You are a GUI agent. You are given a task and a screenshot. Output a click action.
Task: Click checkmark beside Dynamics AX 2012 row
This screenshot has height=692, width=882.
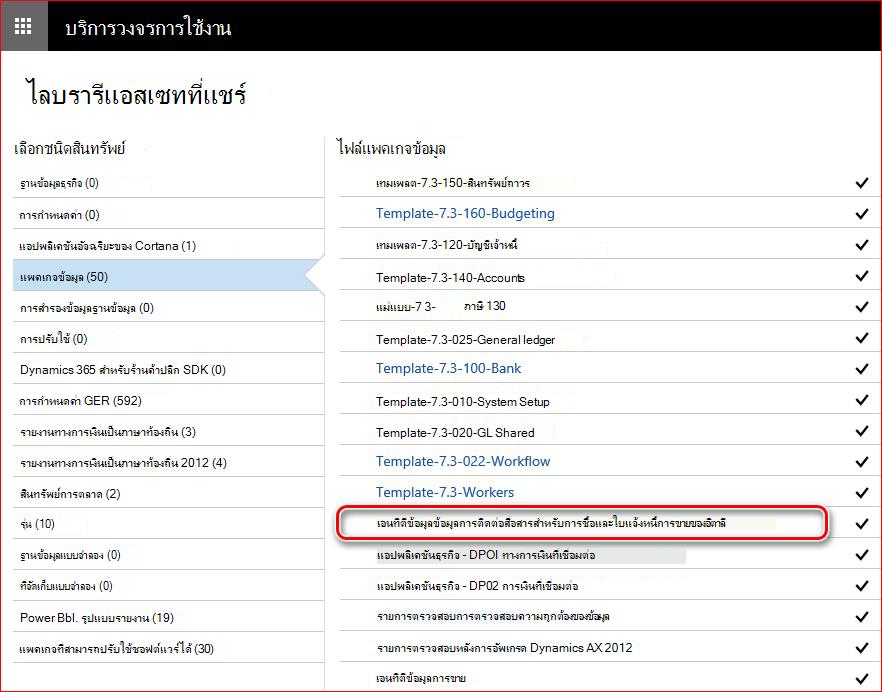click(x=861, y=648)
